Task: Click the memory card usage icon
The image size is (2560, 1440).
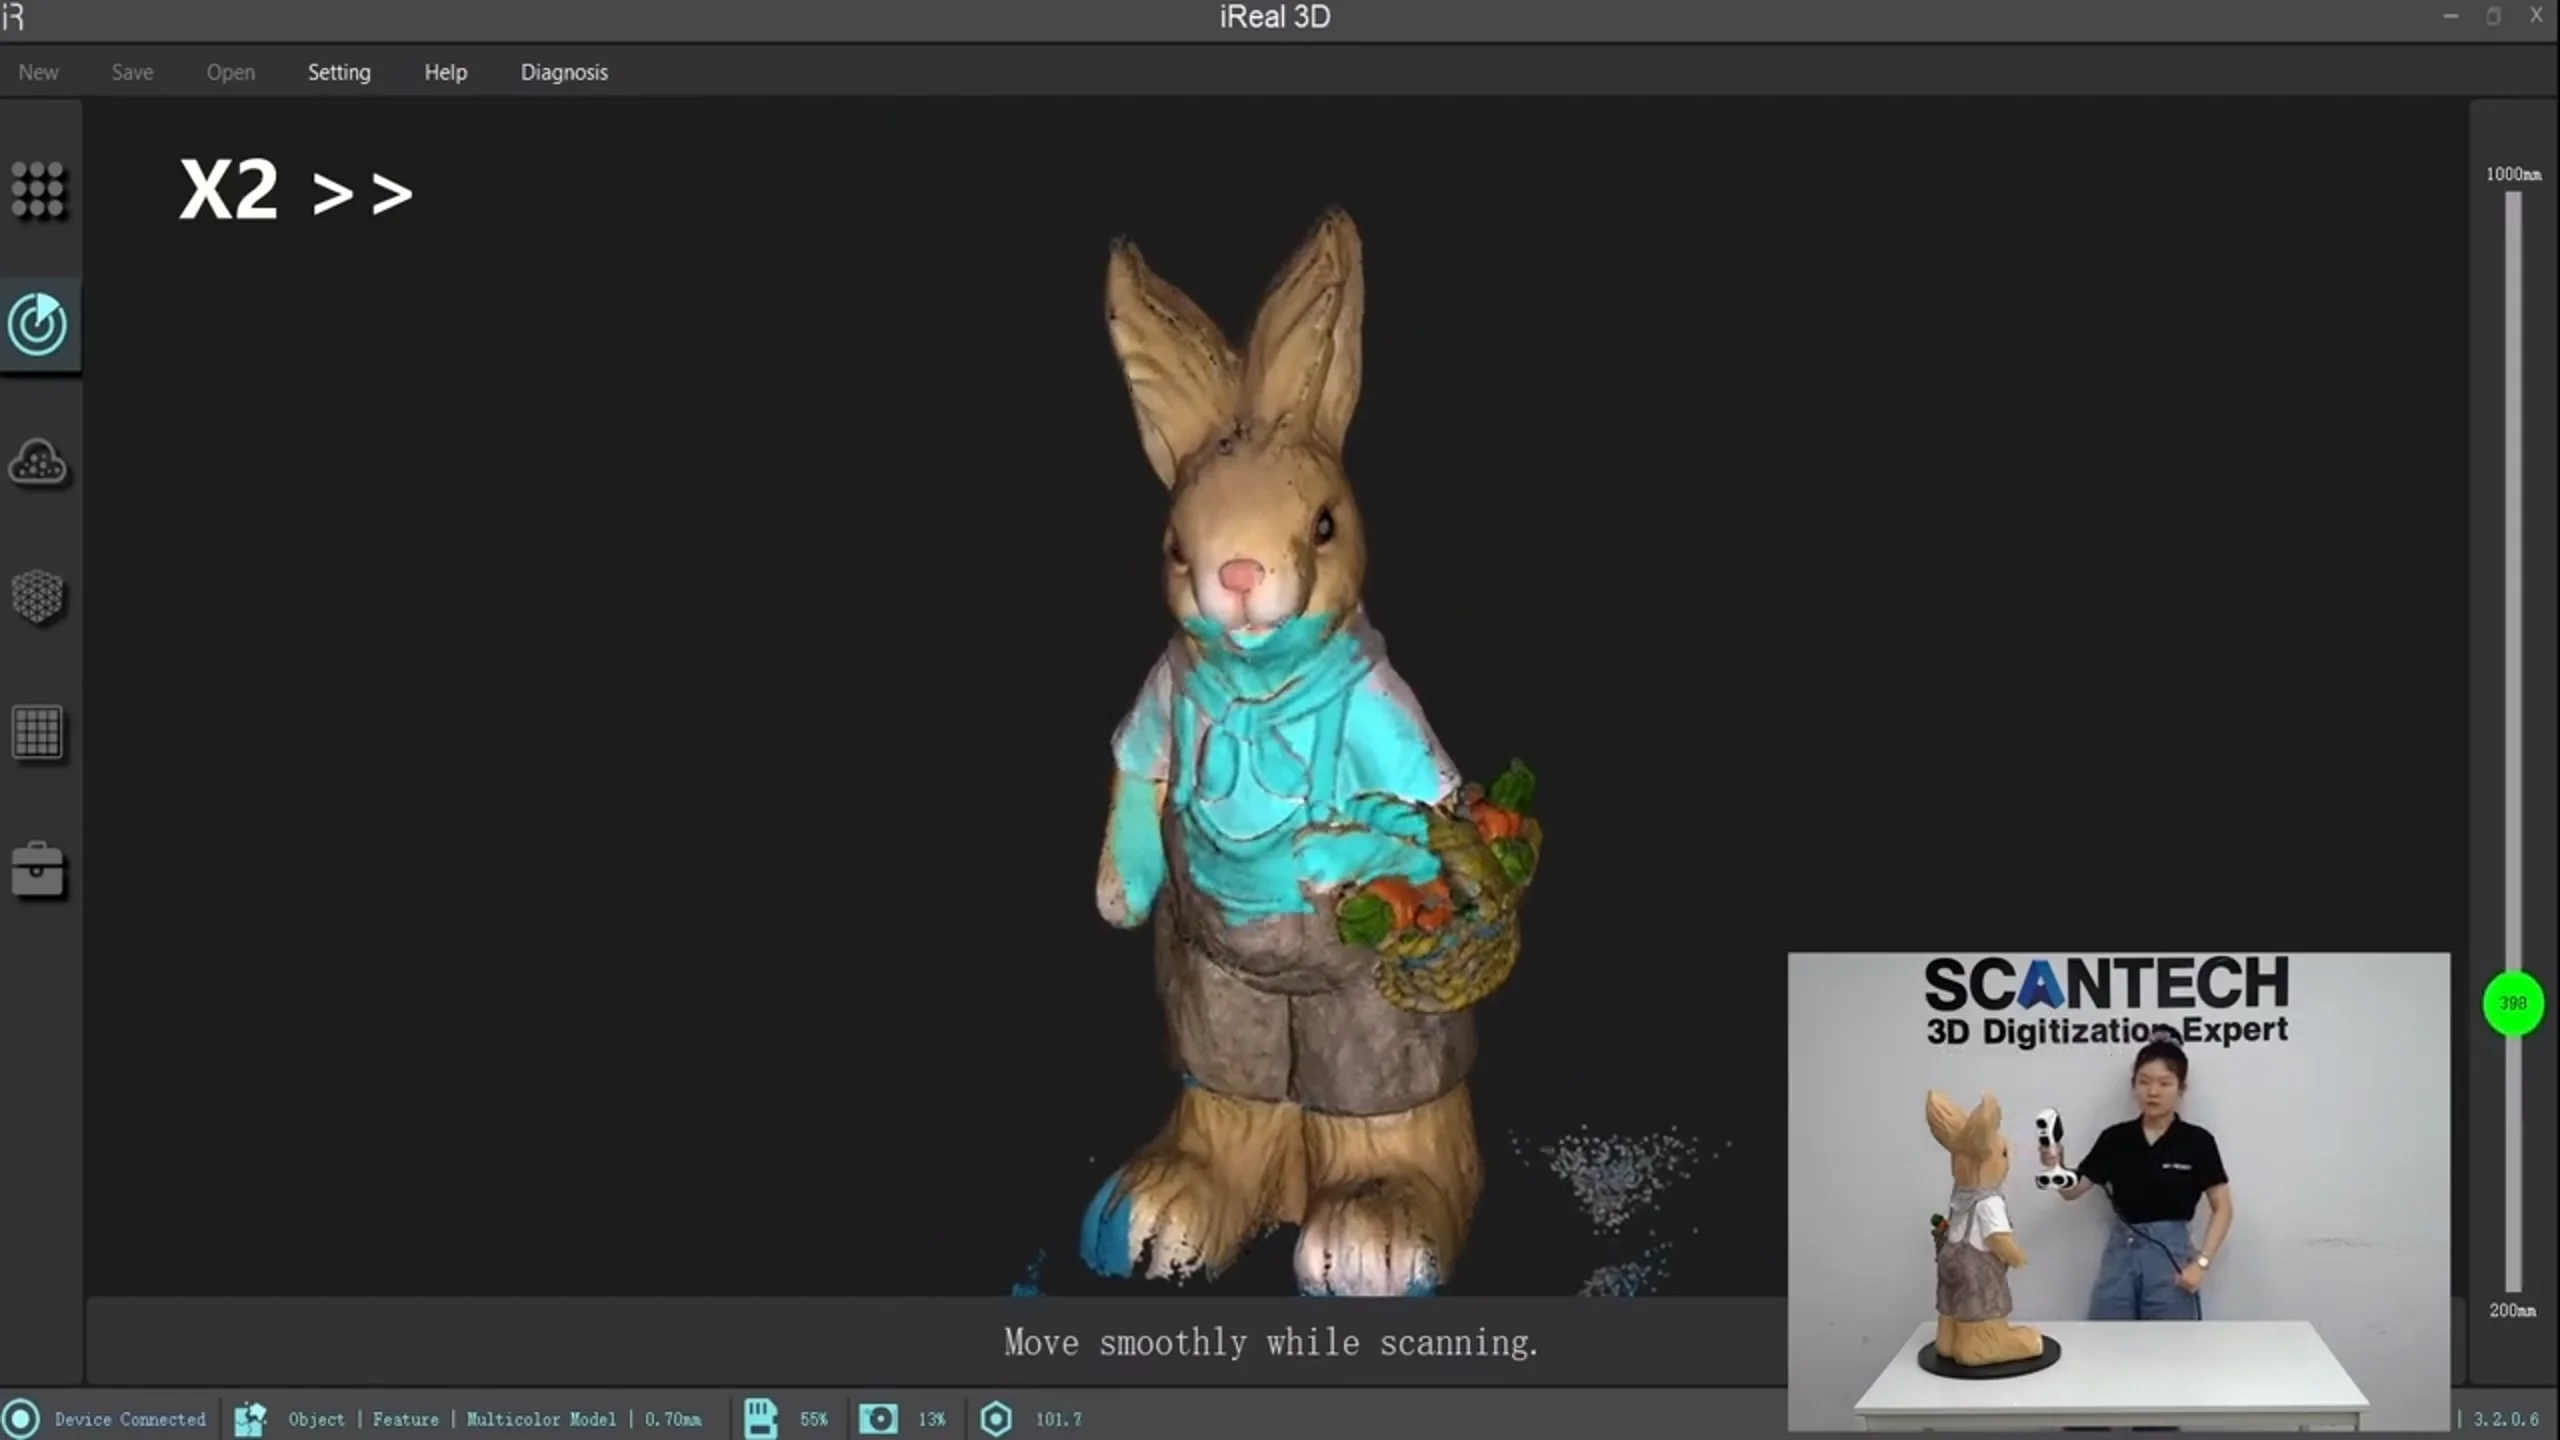Action: [760, 1418]
